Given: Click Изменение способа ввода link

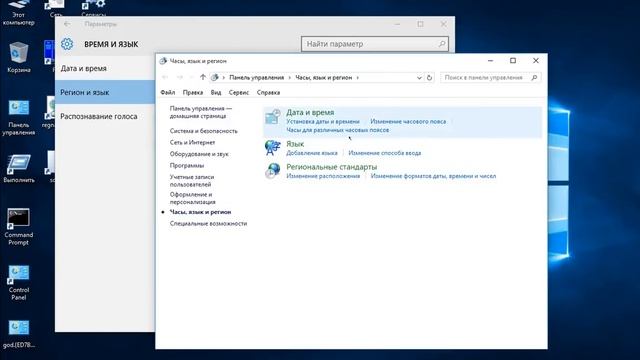Looking at the screenshot, I should (x=384, y=153).
